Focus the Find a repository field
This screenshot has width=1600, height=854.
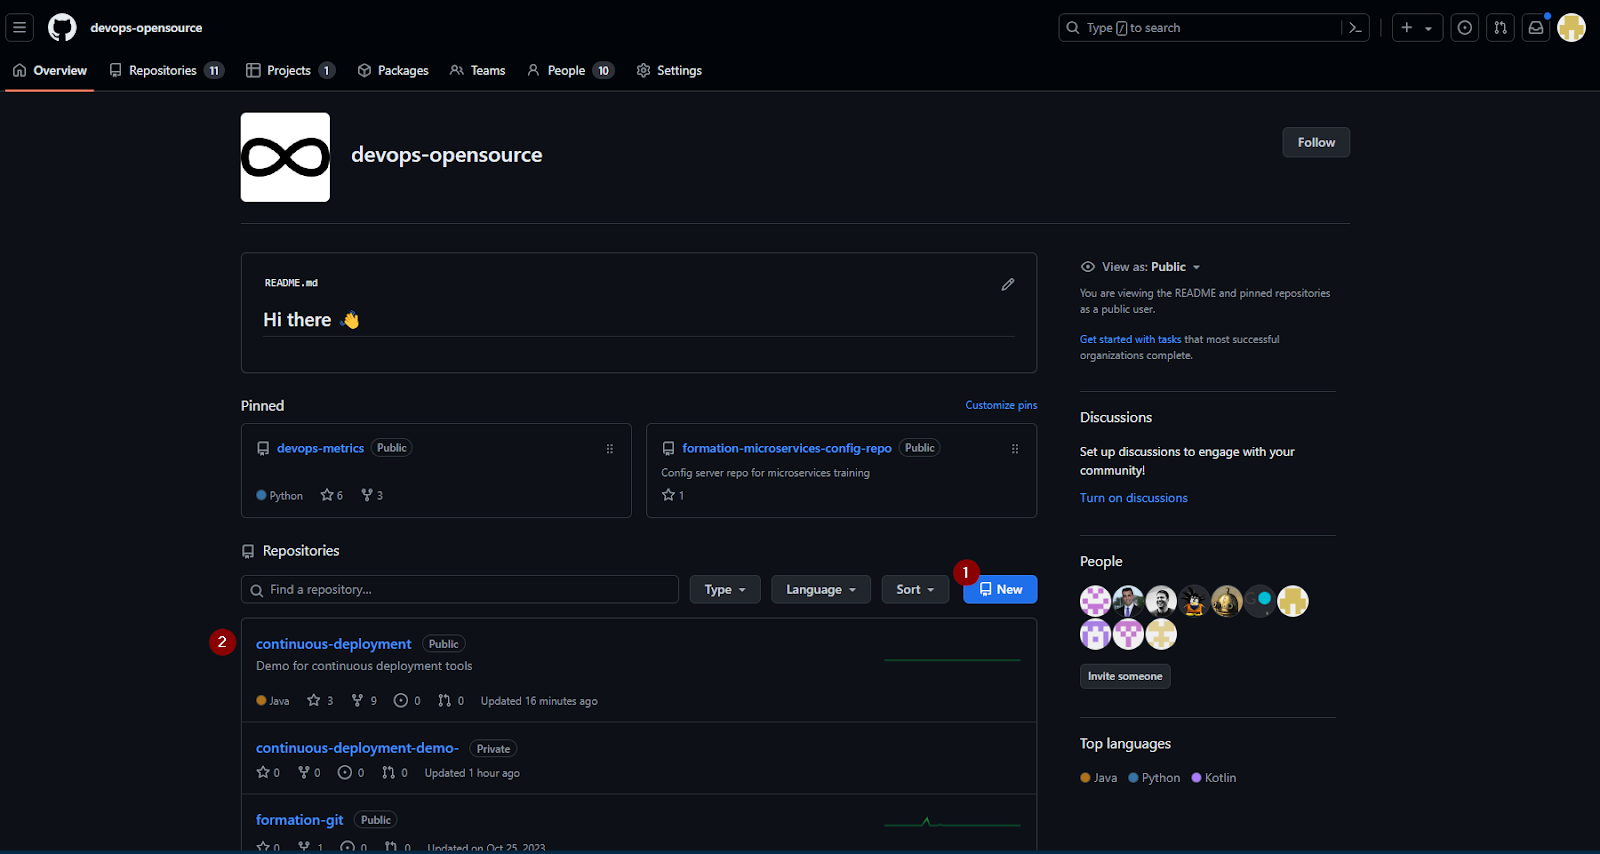[460, 589]
